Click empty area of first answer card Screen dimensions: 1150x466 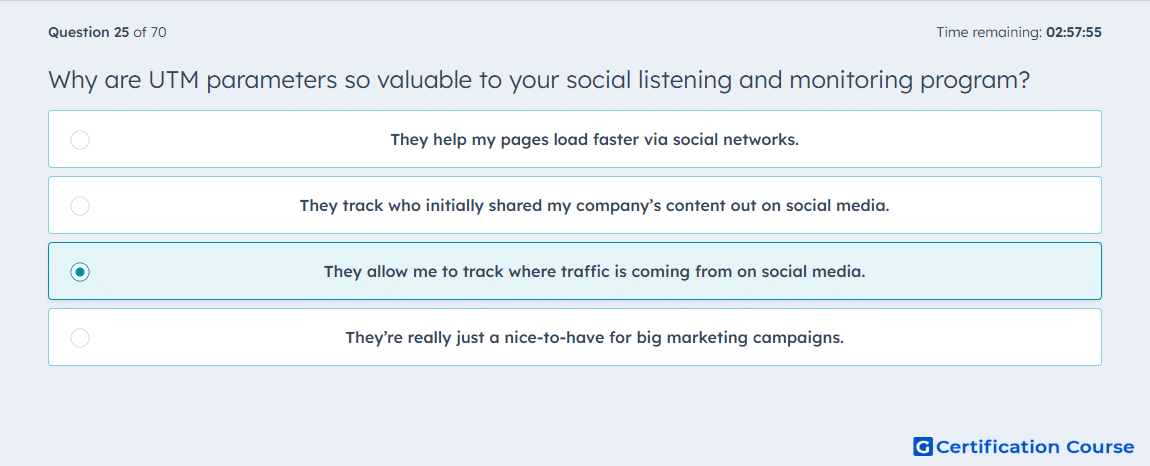tap(953, 139)
